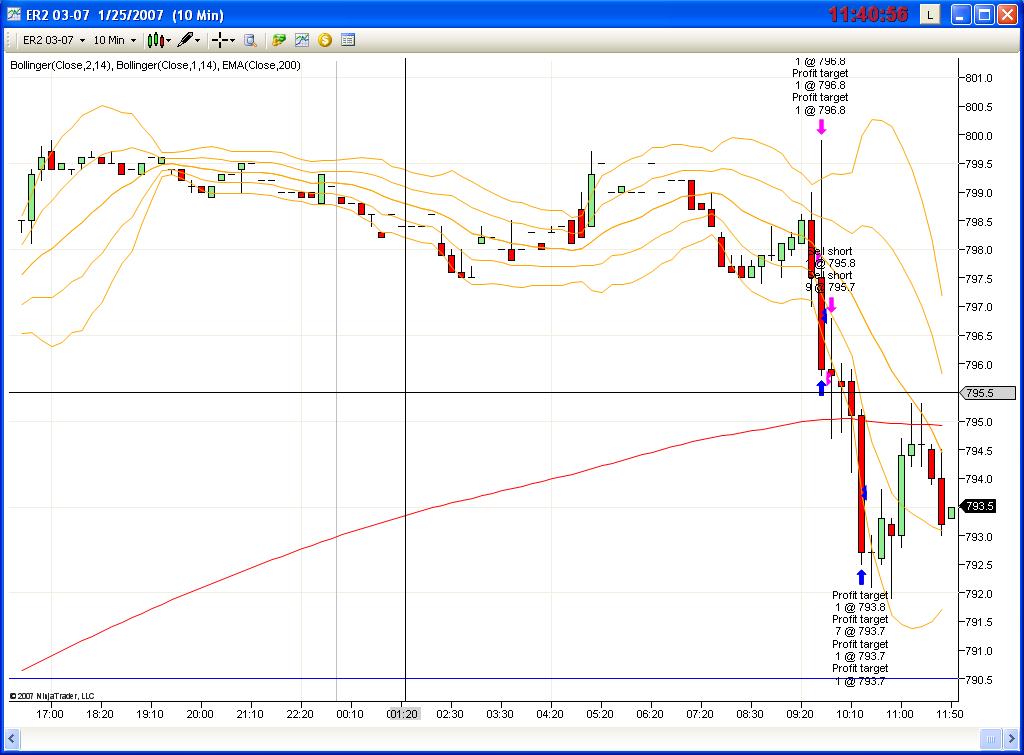Image resolution: width=1024 pixels, height=755 pixels.
Task: Open the chart style candlestick dropdown
Action: point(159,40)
